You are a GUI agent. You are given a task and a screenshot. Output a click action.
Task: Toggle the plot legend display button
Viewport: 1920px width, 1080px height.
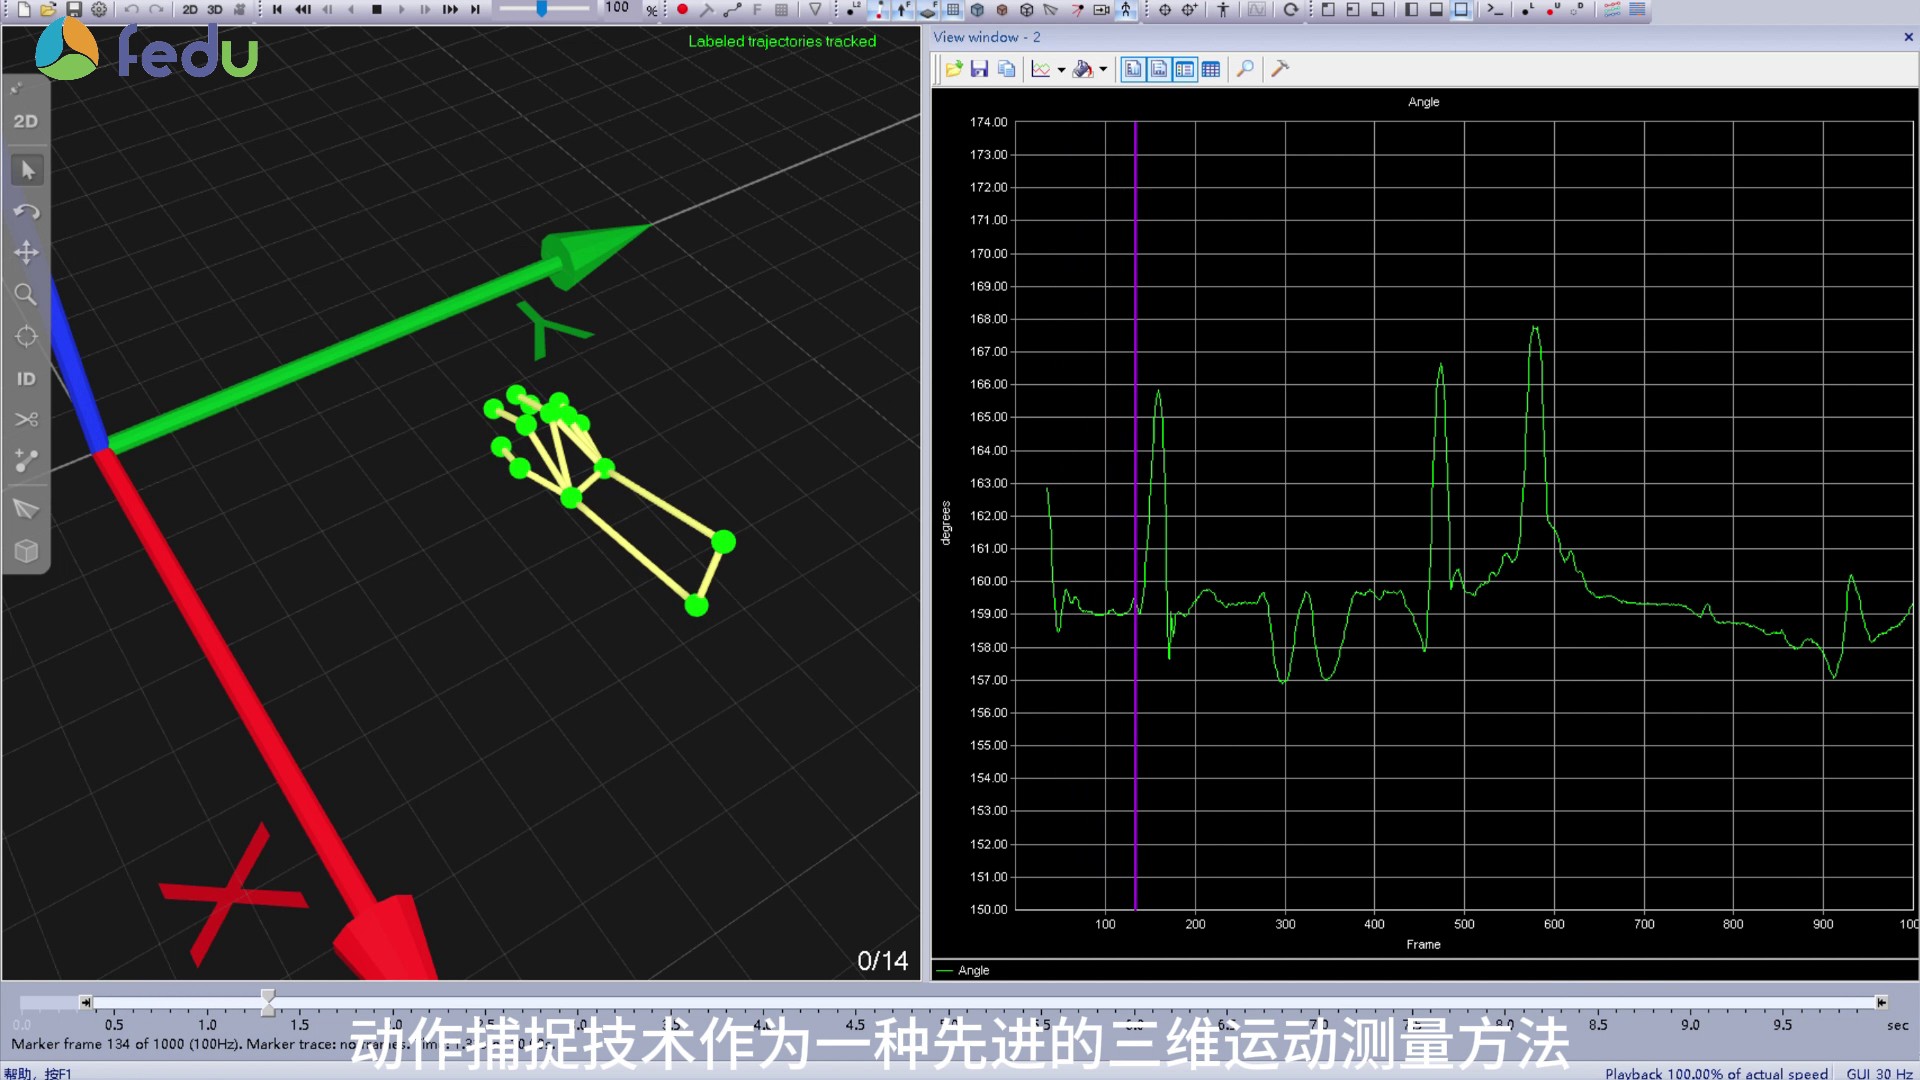coord(1185,69)
